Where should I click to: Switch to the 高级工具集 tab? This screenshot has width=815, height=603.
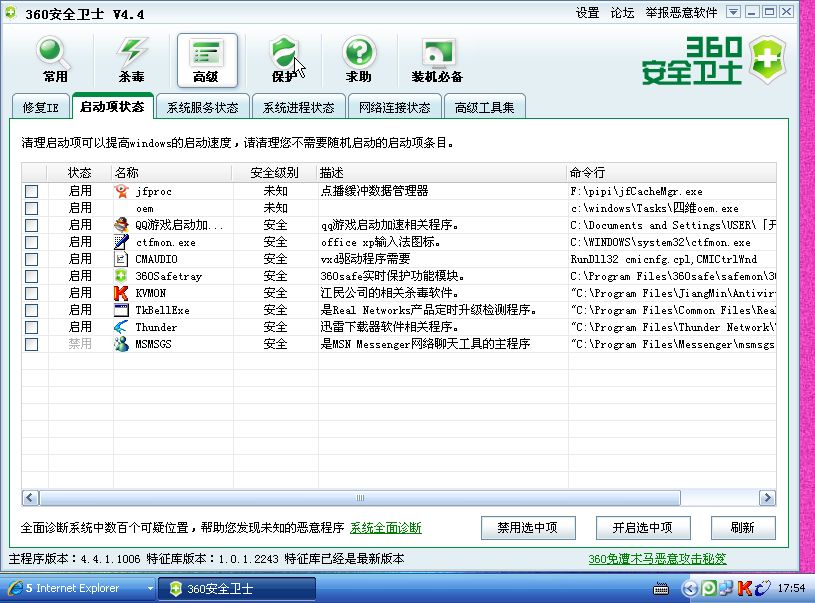(484, 107)
